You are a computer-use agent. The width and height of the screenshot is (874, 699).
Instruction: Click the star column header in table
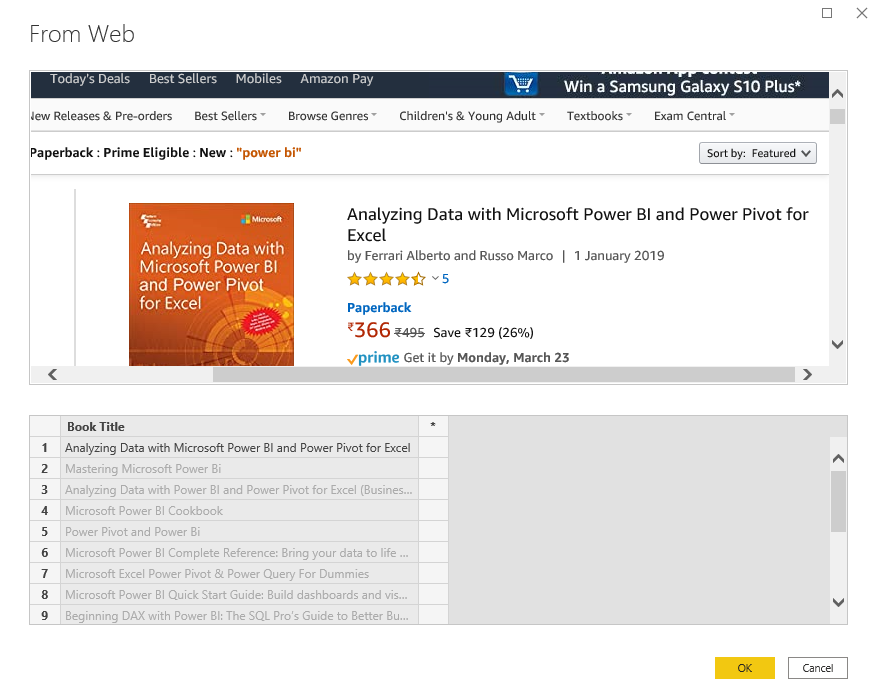pyautogui.click(x=433, y=426)
